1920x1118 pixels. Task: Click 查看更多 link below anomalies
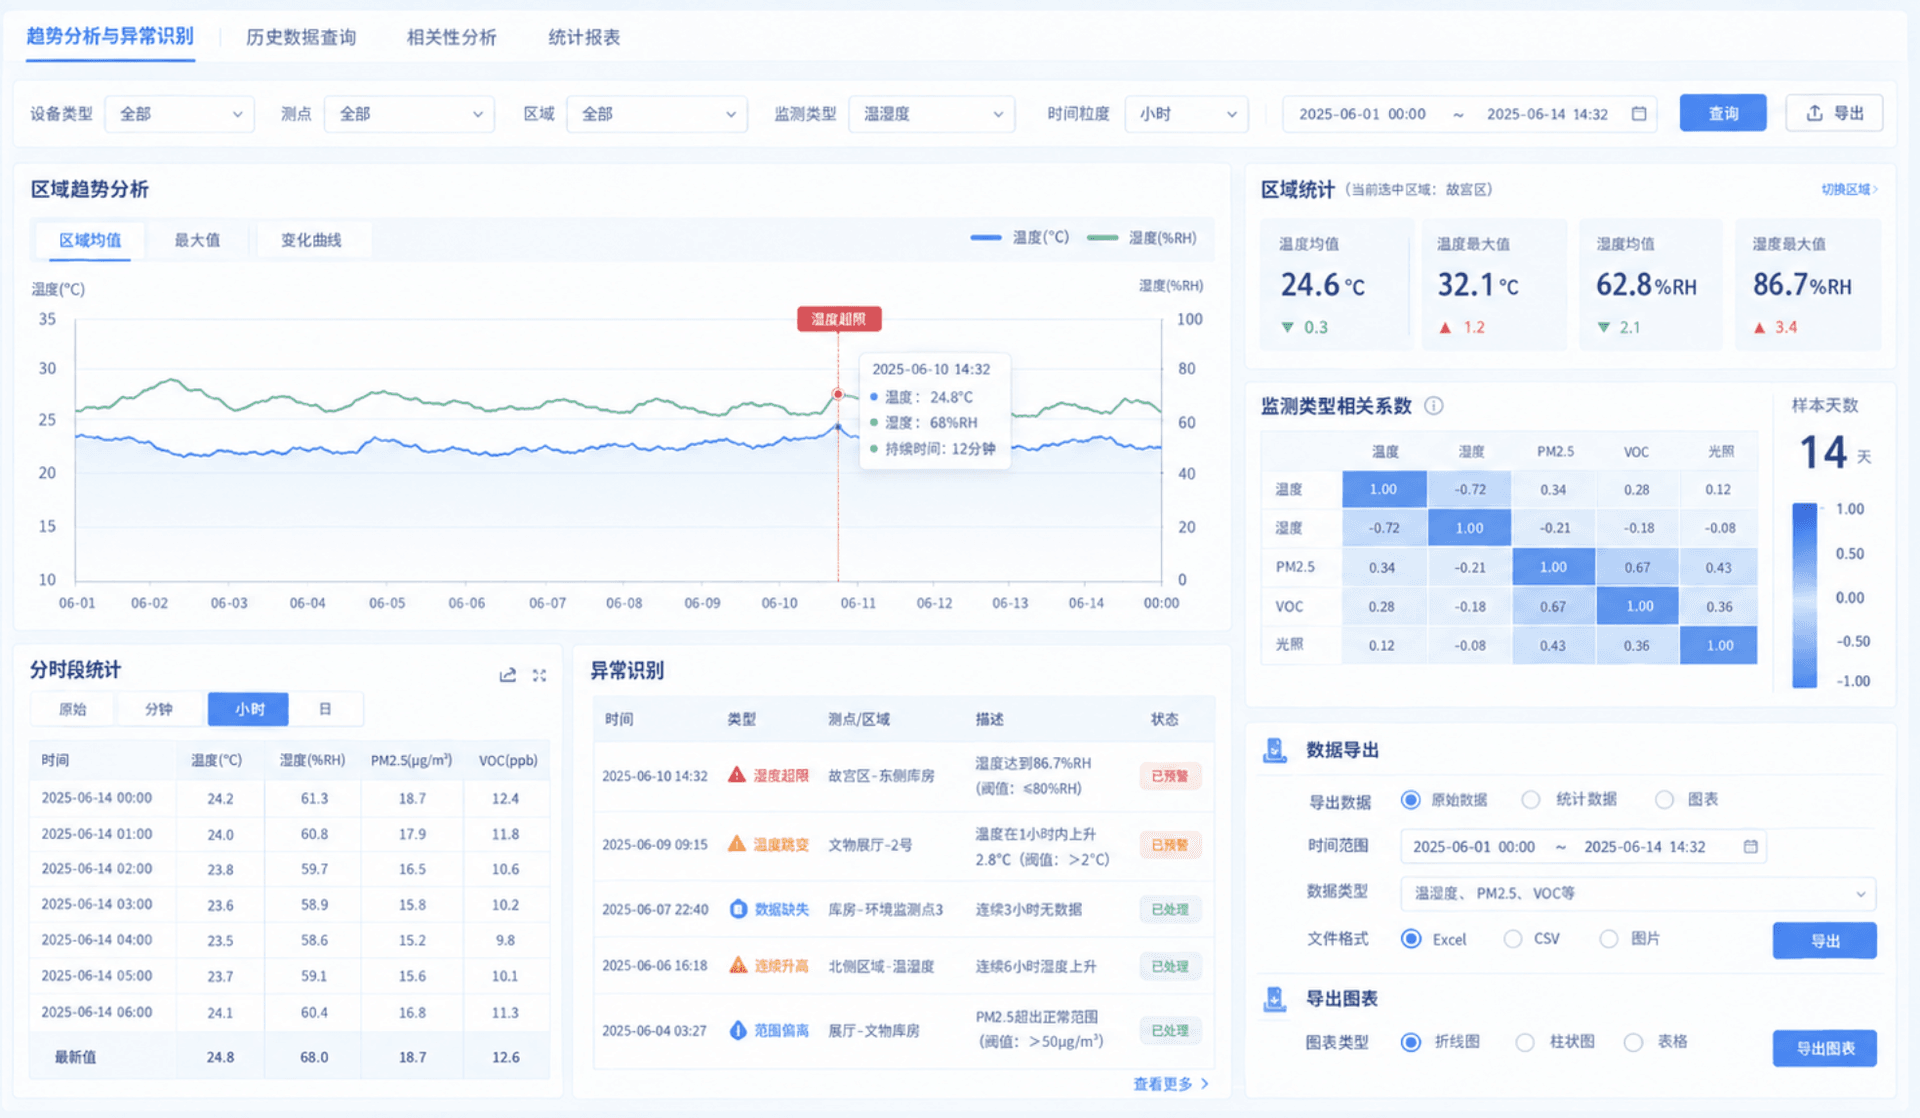[x=1171, y=1084]
